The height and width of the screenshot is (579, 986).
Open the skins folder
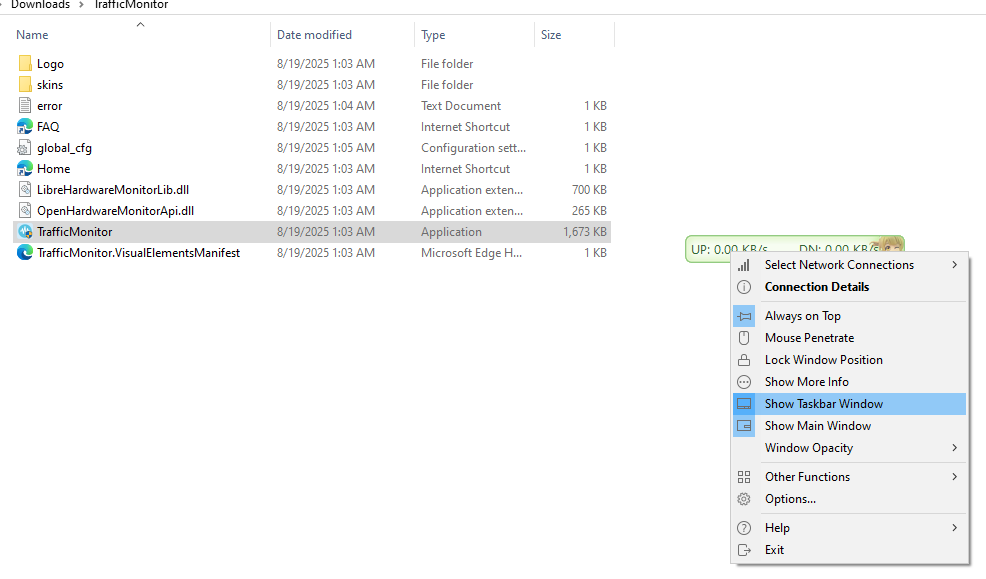50,85
